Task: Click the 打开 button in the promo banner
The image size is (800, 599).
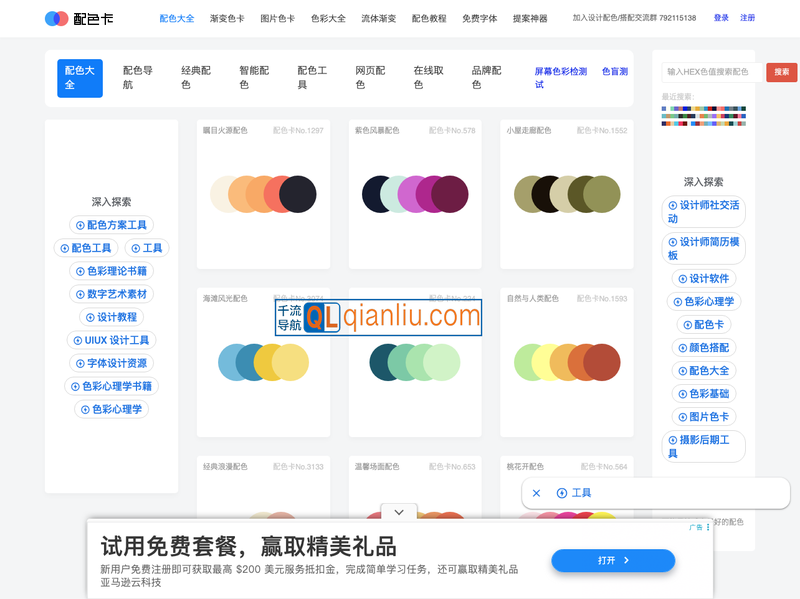Action: tap(613, 560)
